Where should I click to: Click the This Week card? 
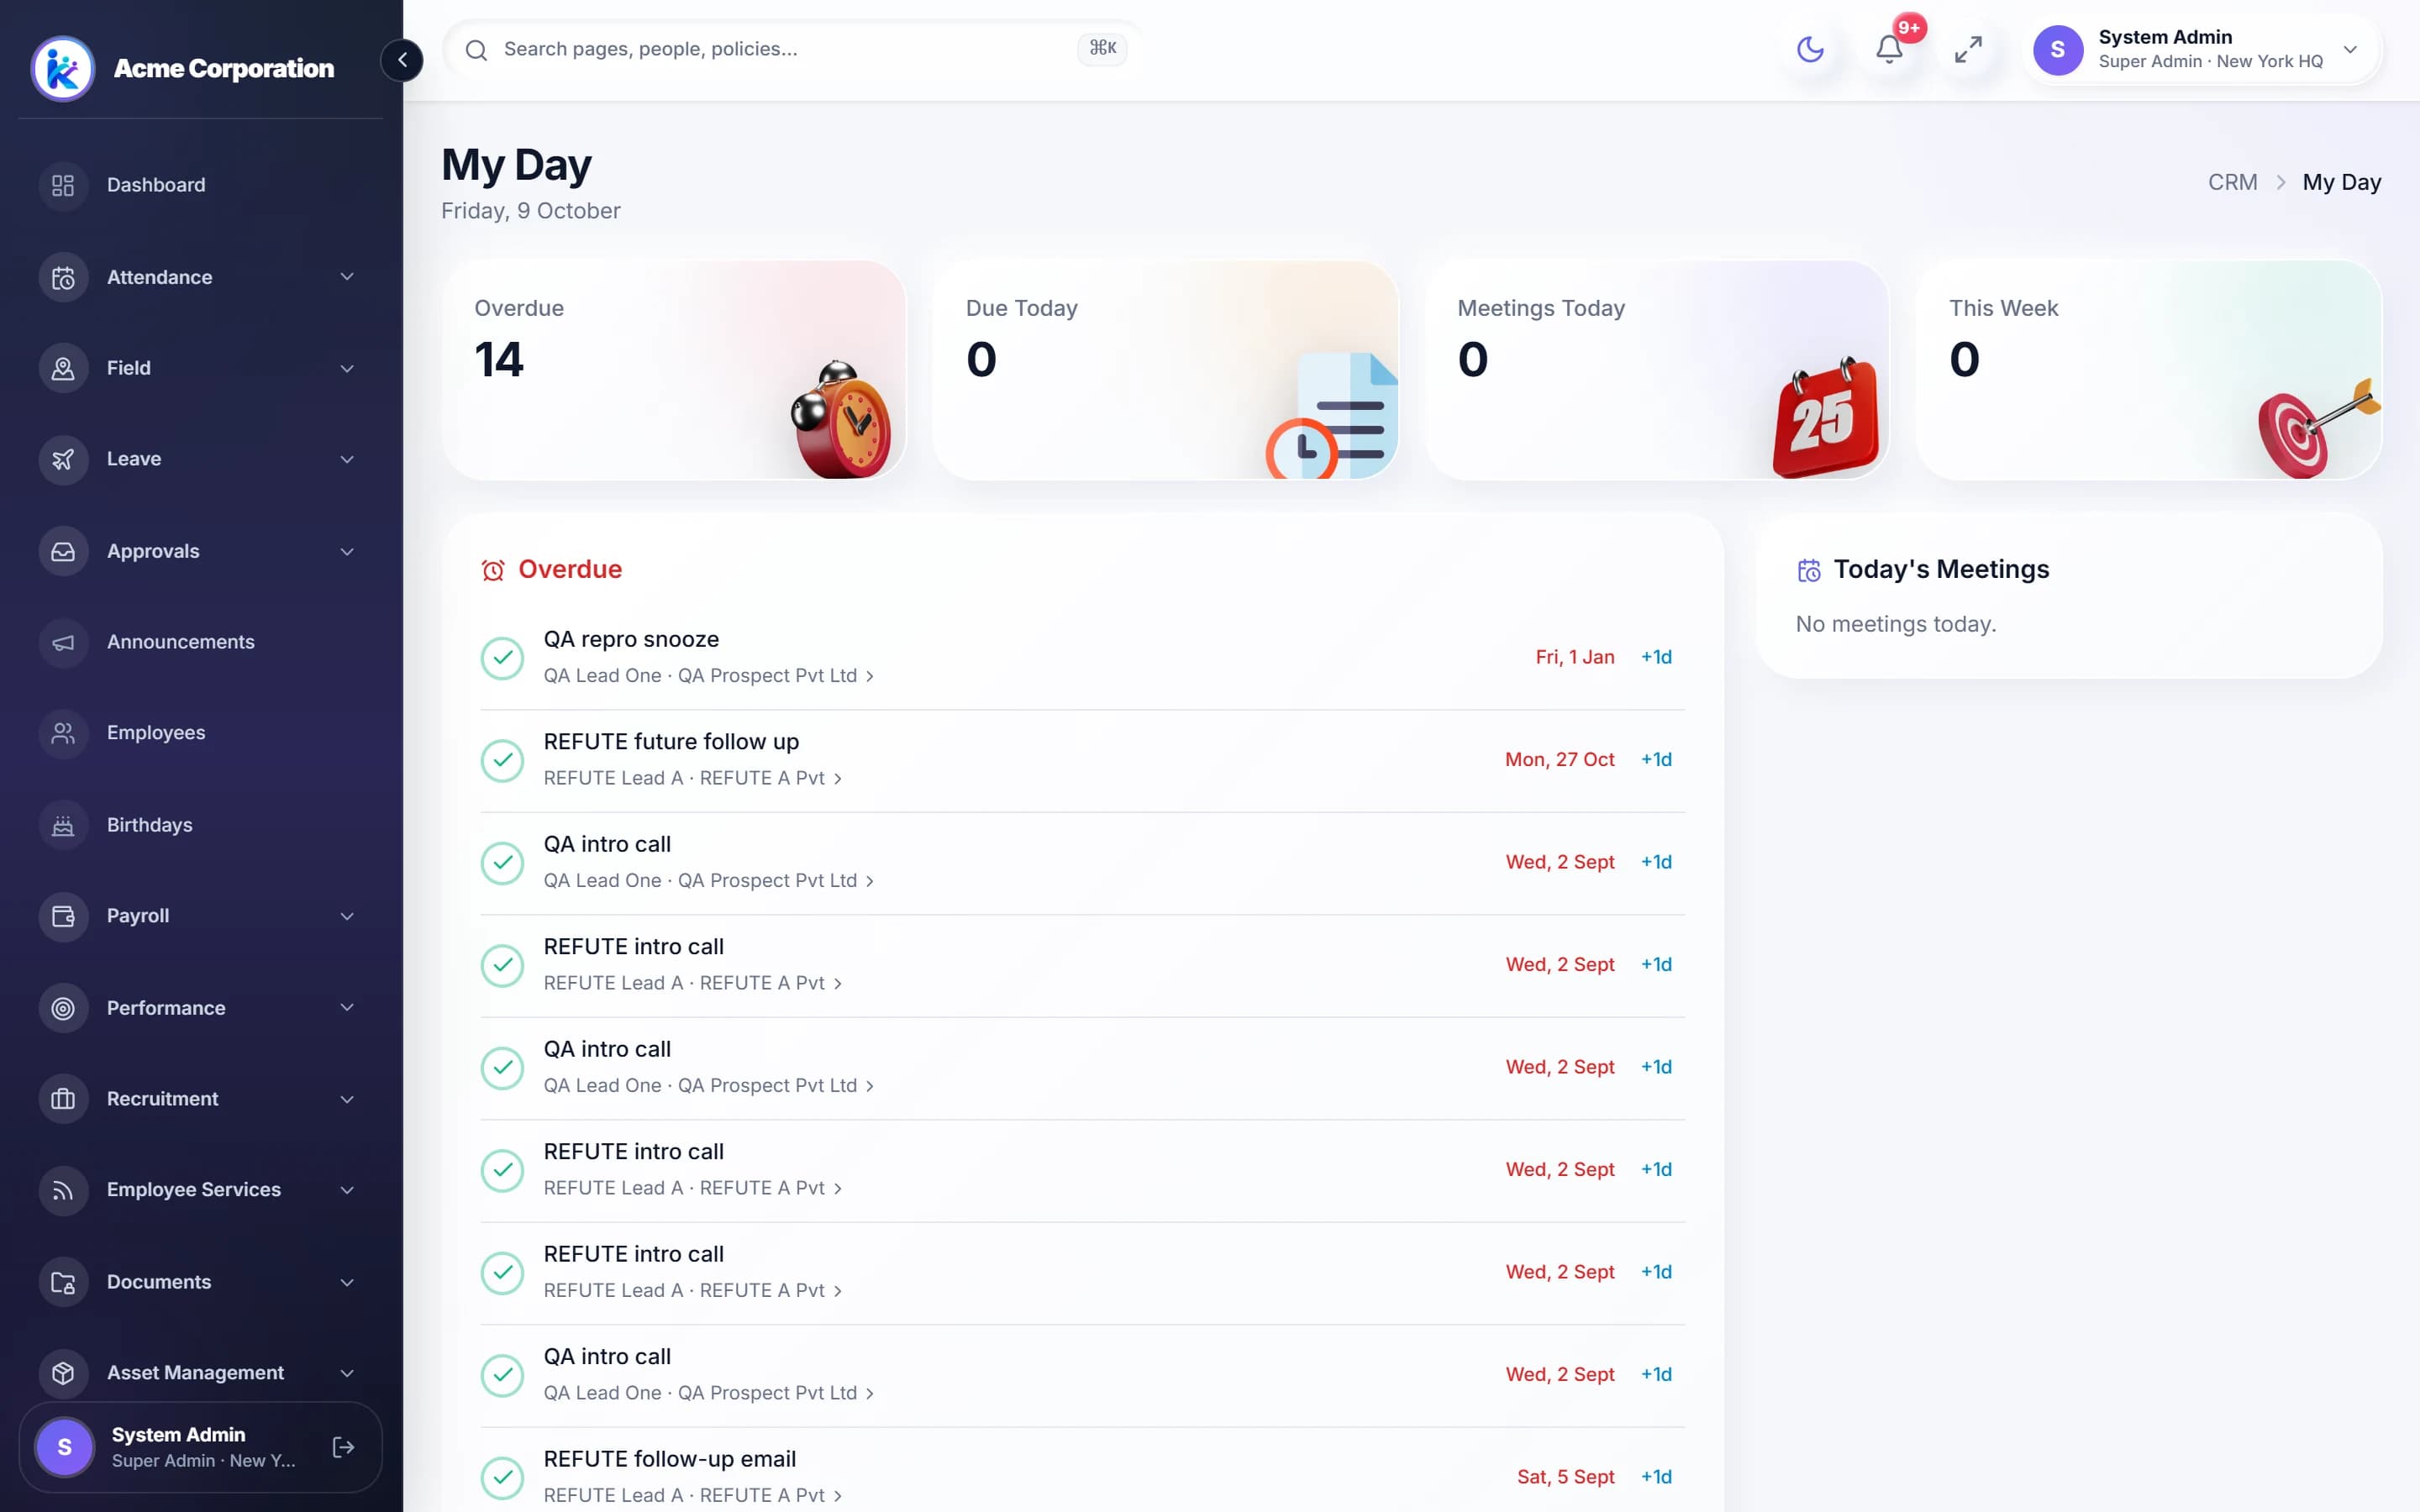(x=2149, y=370)
